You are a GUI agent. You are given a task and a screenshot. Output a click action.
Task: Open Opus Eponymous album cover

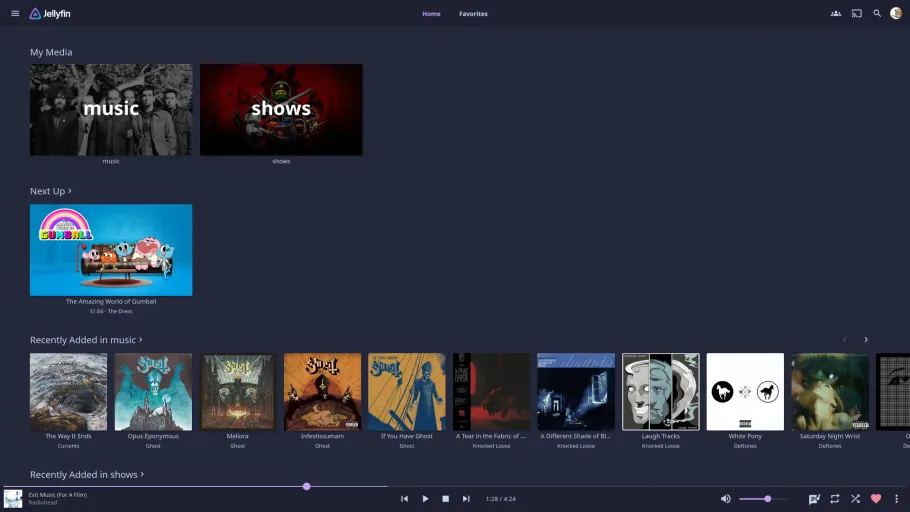153,392
